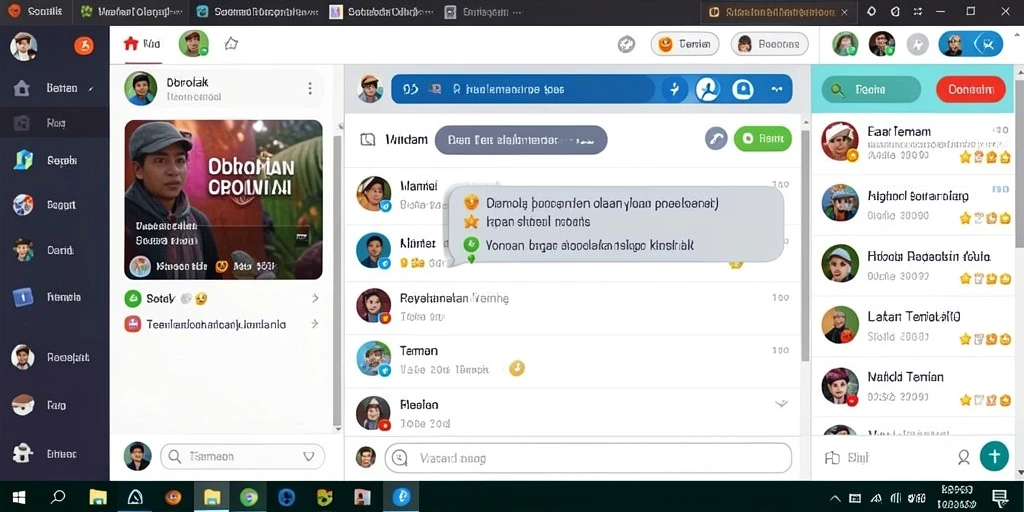Click the Vacad message input field
The height and width of the screenshot is (512, 1024).
588,458
